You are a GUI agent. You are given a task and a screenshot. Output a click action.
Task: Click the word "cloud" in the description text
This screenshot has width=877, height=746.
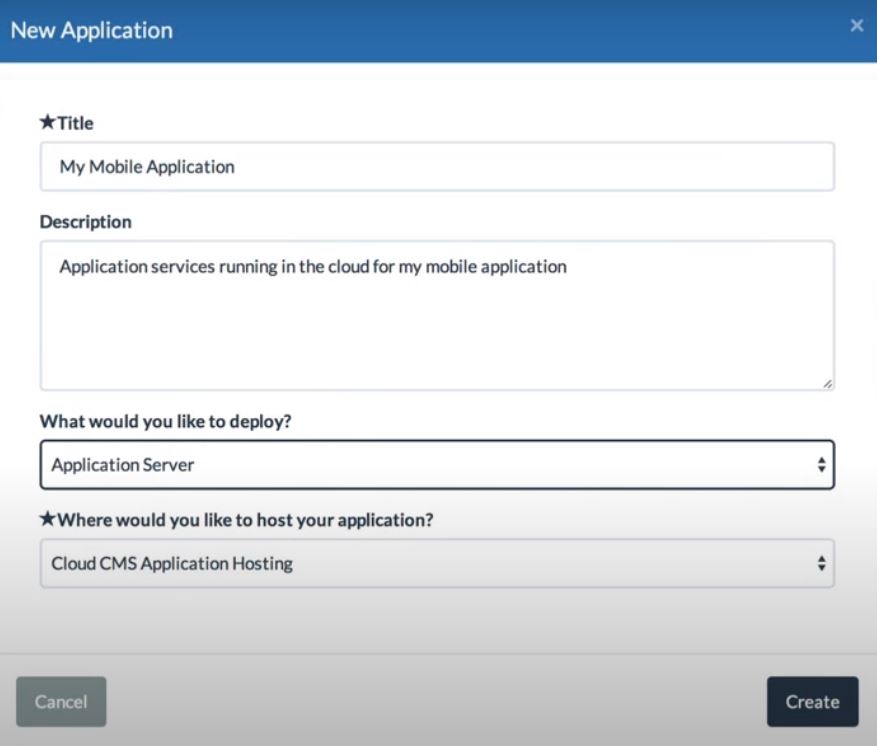point(350,267)
